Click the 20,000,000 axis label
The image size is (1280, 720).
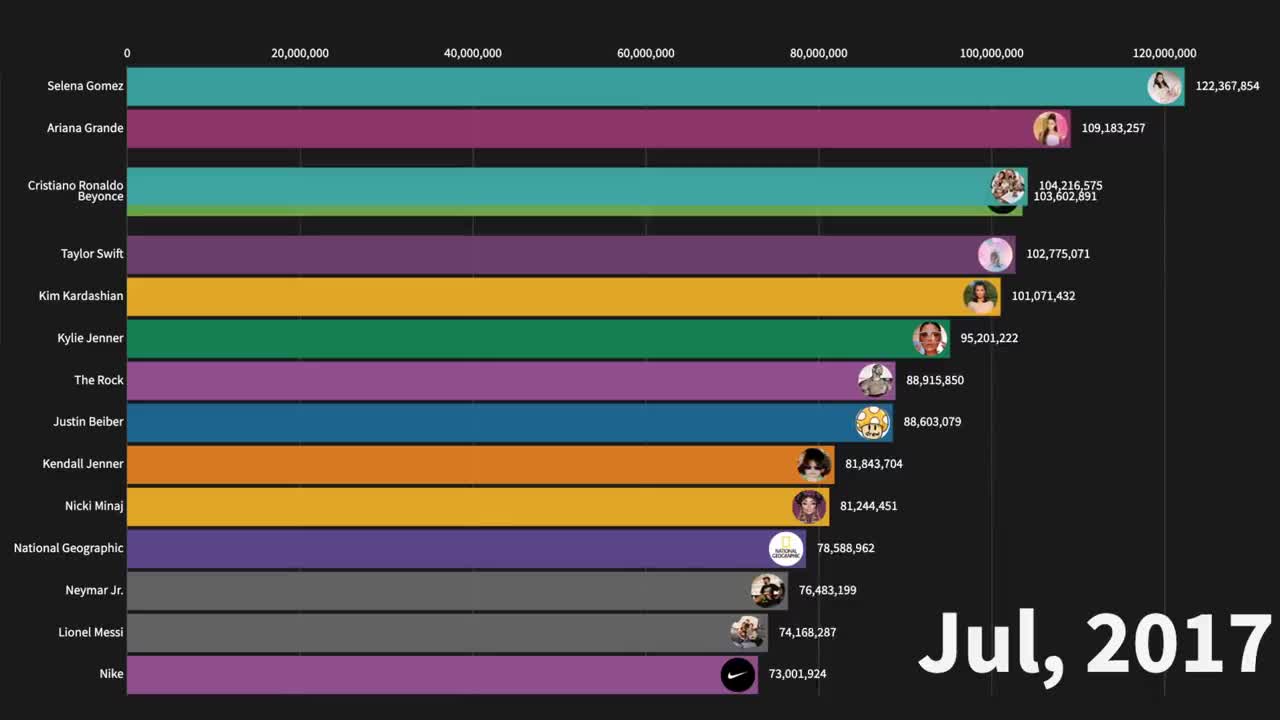click(300, 54)
